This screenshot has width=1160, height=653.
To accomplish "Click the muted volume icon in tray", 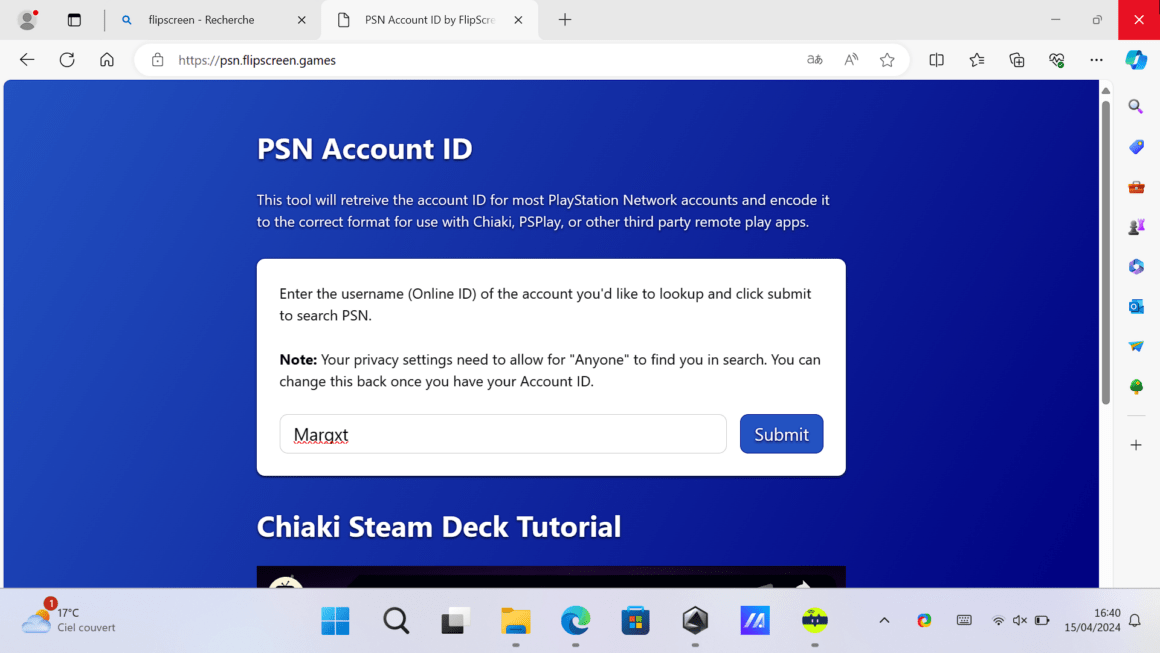I will [1020, 620].
